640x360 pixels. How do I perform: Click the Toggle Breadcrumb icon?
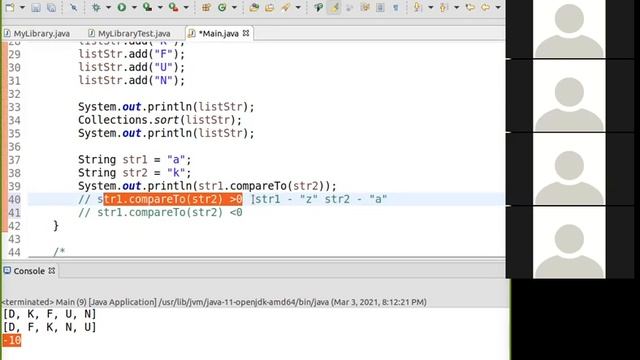[319, 7]
